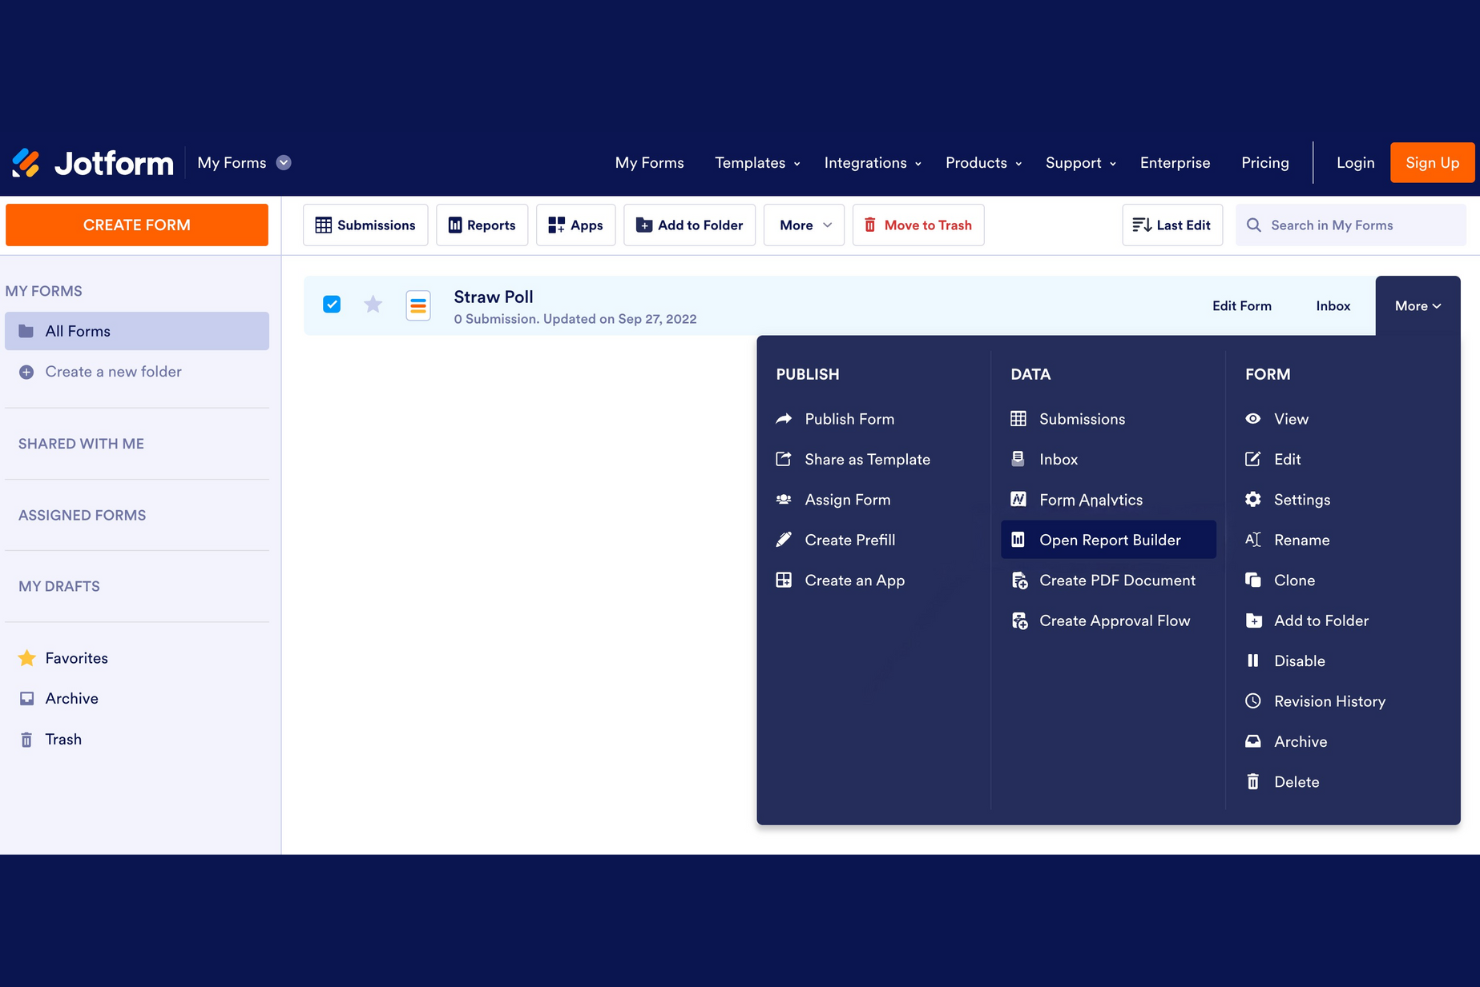Click the Assign Form people icon
This screenshot has width=1480, height=987.
tap(784, 499)
